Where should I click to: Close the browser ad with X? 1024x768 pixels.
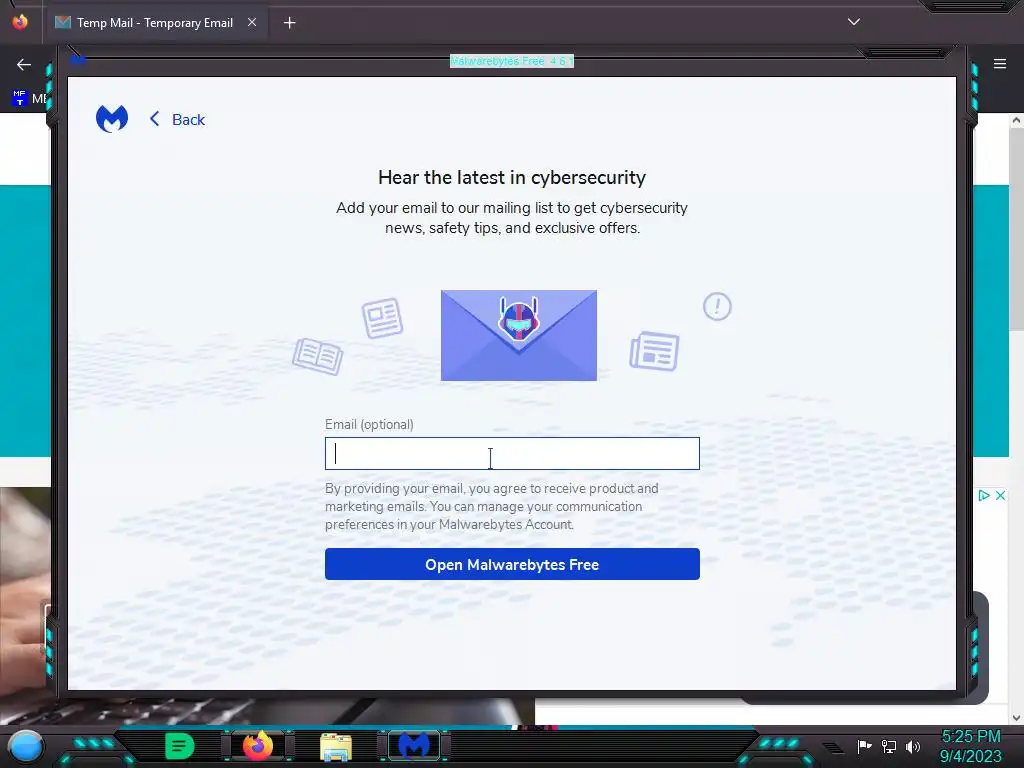tap(1000, 496)
